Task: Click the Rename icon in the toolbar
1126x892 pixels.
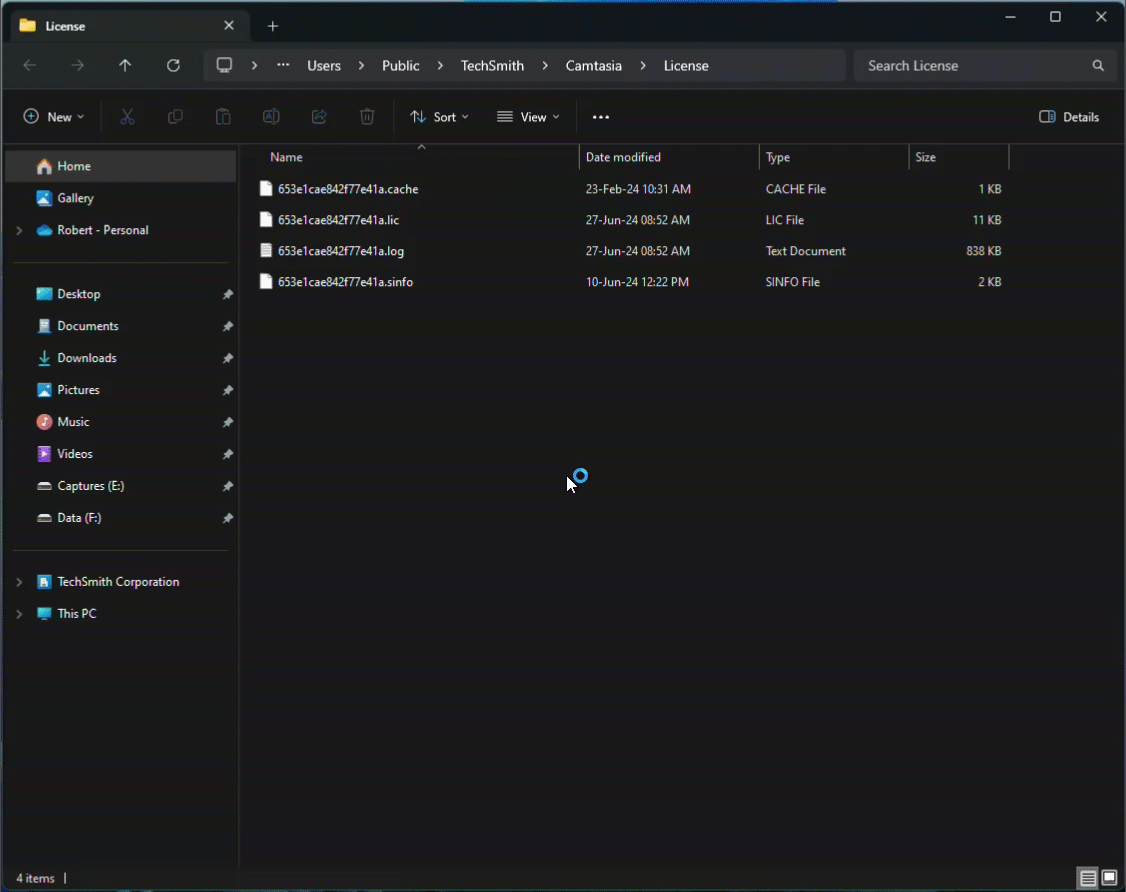Action: [x=271, y=116]
